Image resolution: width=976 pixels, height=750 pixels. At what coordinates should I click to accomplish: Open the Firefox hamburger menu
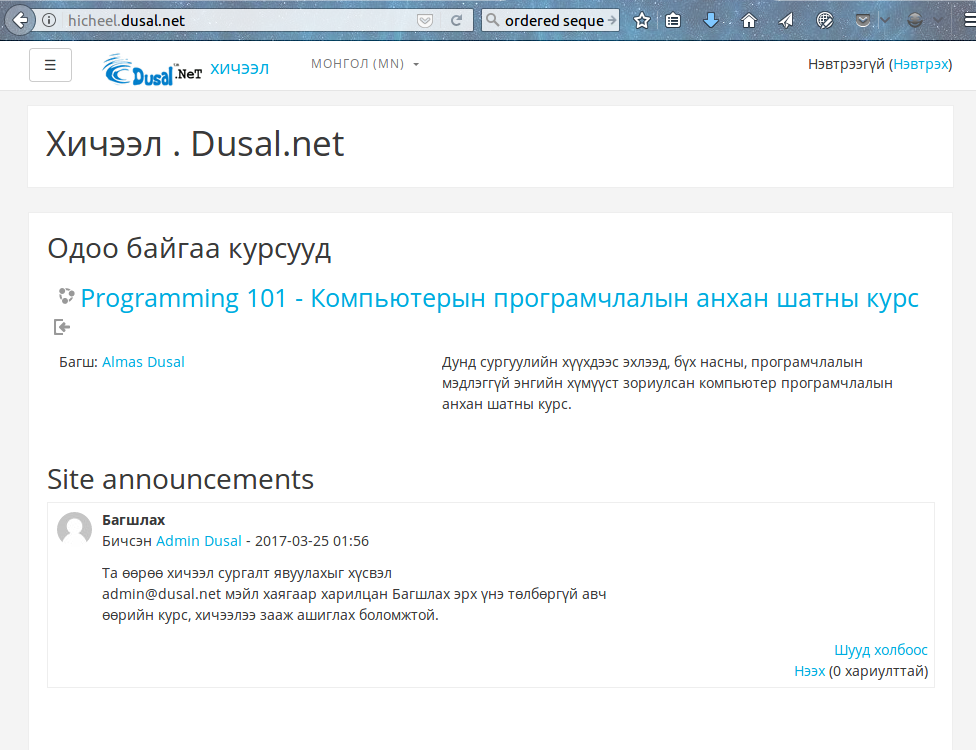(969, 21)
